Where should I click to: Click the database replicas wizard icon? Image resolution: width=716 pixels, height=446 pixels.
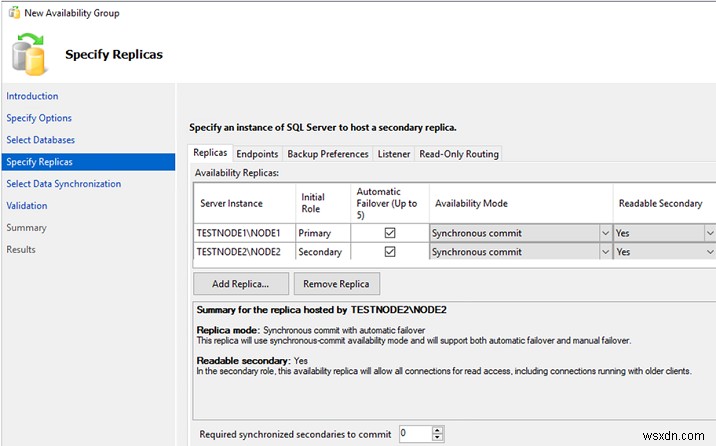[29, 54]
